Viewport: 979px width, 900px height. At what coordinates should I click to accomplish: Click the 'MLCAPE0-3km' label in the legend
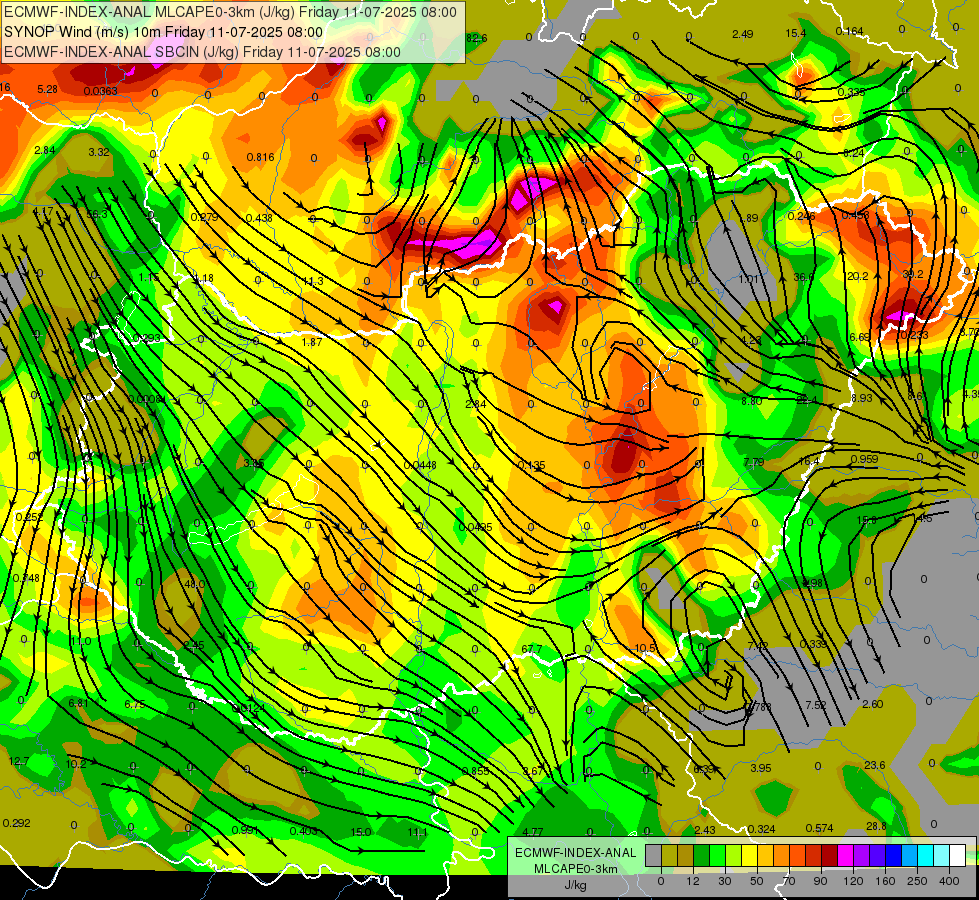[x=576, y=869]
